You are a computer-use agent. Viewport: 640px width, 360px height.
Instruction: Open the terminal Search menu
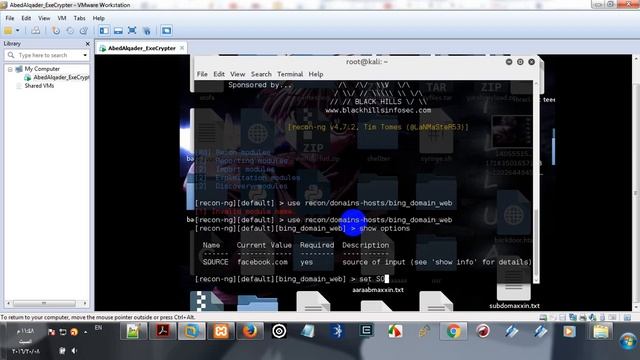tap(261, 74)
